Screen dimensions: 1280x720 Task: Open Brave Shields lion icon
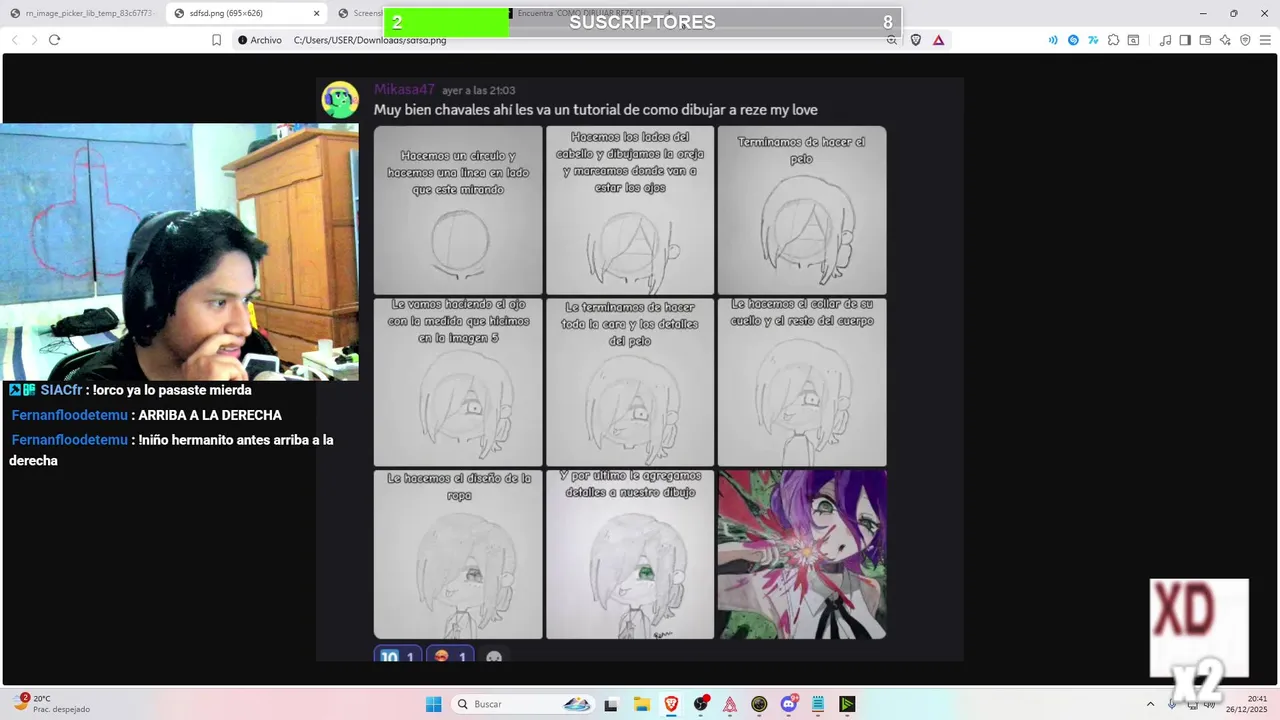pos(915,40)
